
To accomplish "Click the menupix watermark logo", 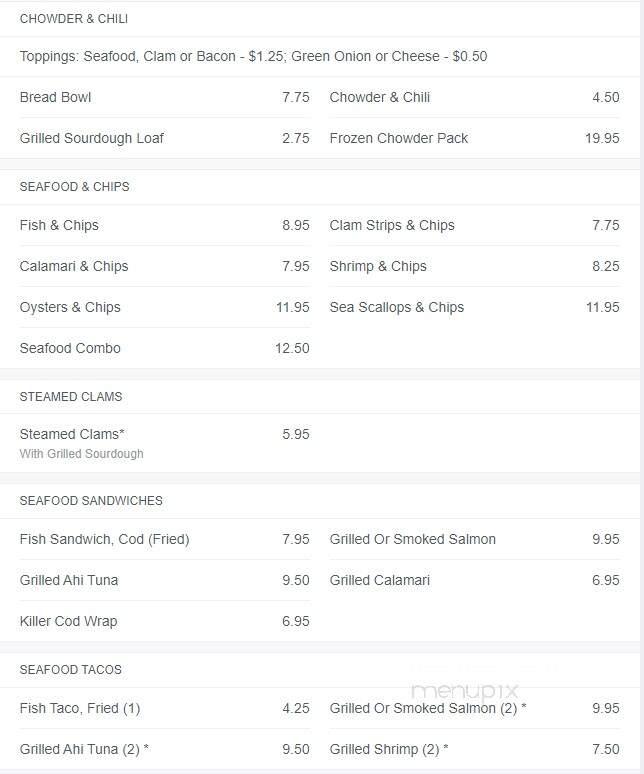I will point(464,690).
